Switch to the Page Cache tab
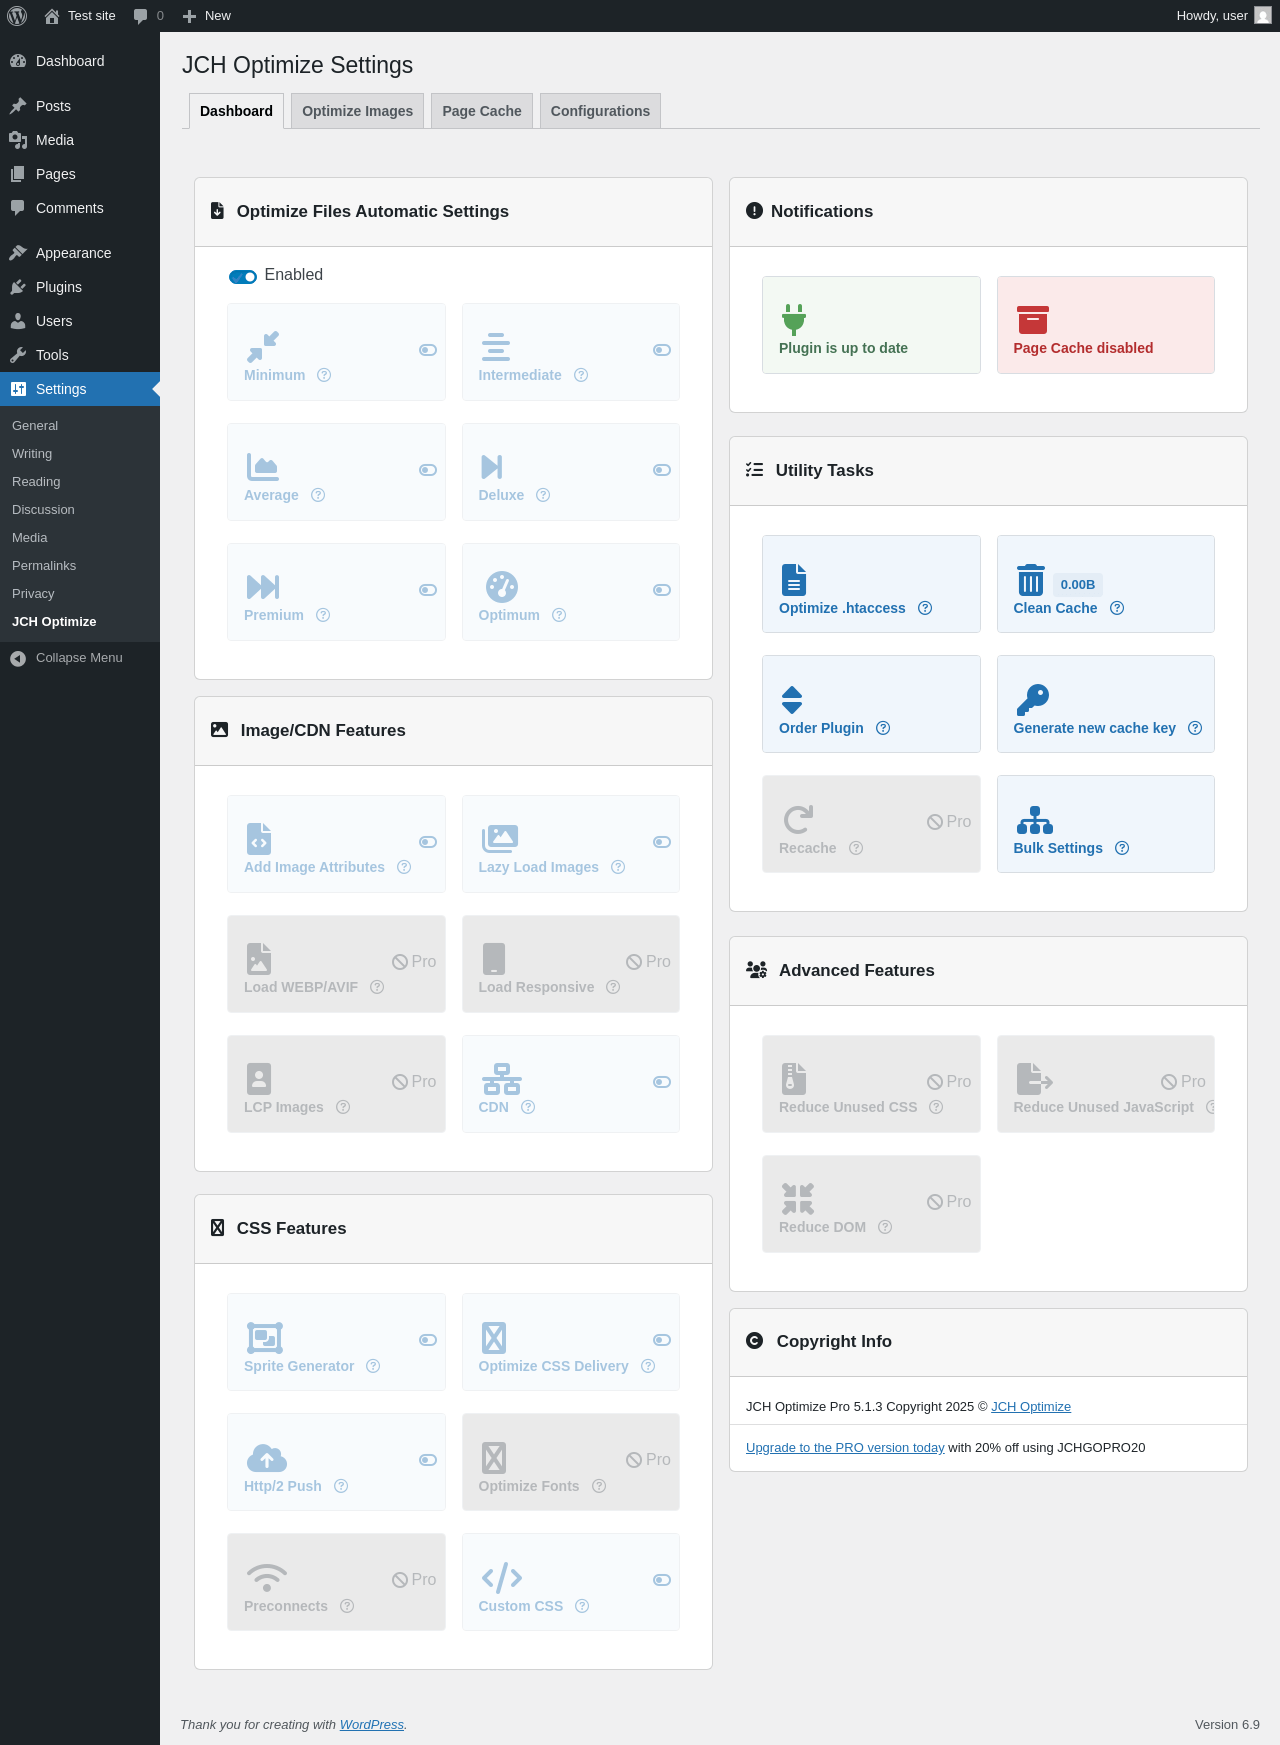Image resolution: width=1280 pixels, height=1745 pixels. point(482,111)
